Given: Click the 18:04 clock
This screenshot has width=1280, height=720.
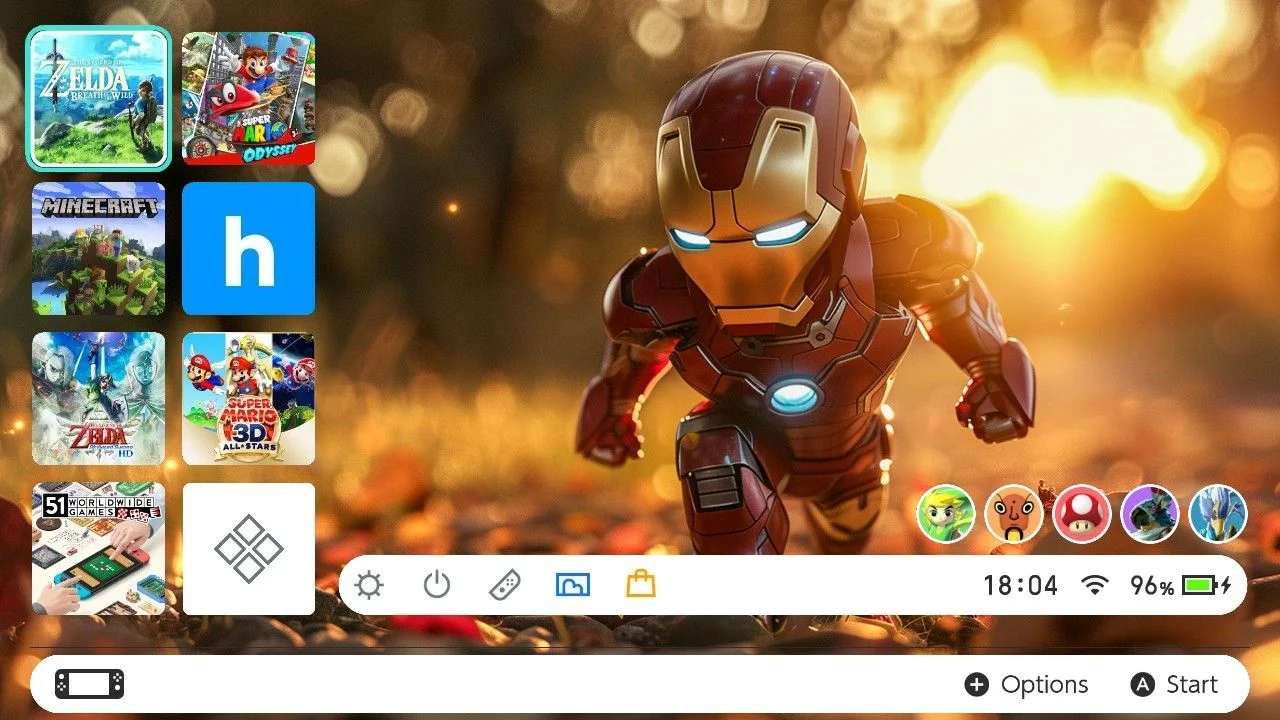Looking at the screenshot, I should click(x=1020, y=585).
